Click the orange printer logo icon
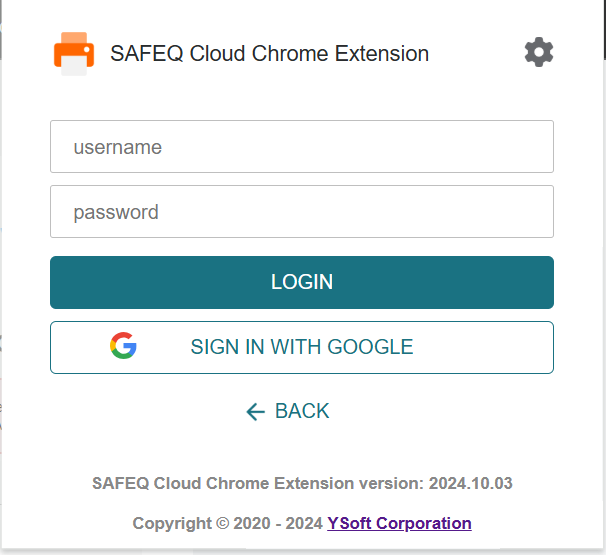 [74, 54]
